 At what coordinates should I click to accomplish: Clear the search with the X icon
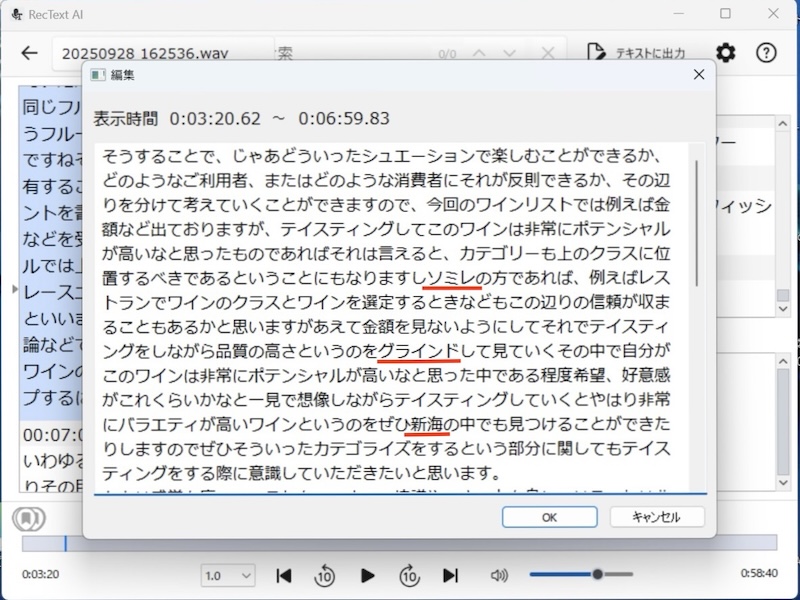click(547, 53)
